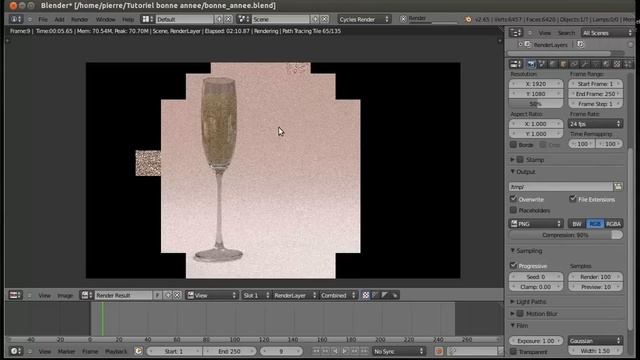Open the info editor type selector

coord(16,19)
